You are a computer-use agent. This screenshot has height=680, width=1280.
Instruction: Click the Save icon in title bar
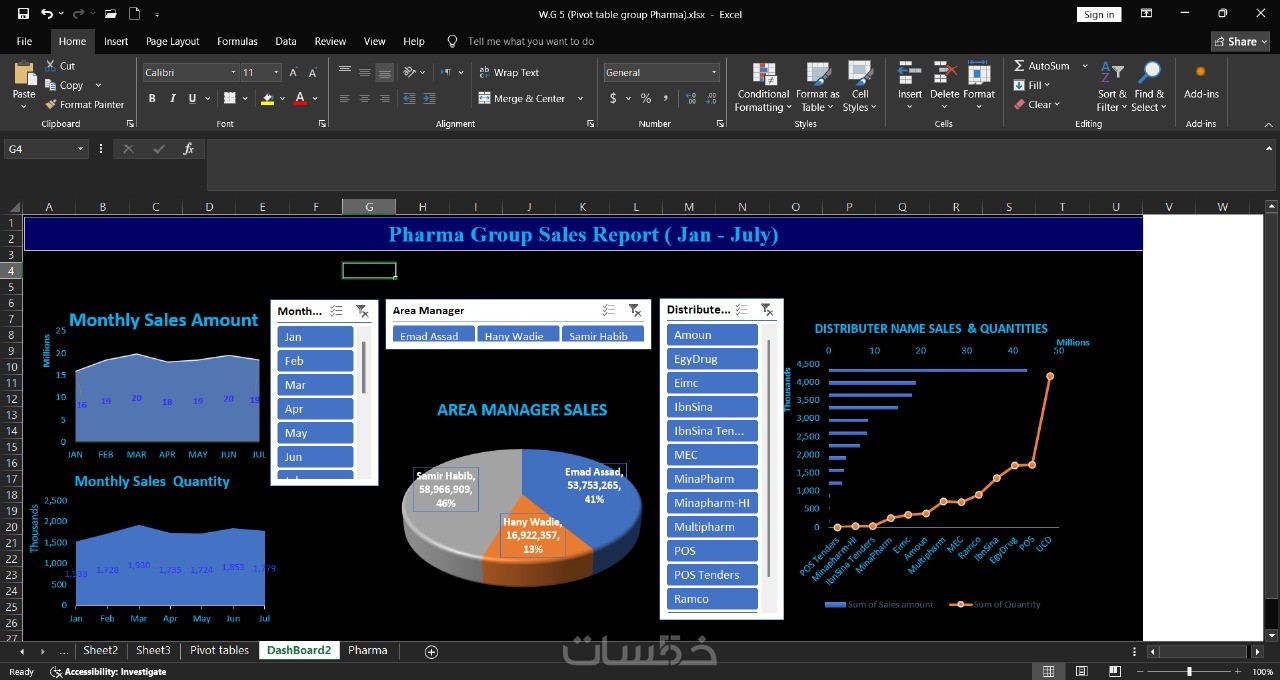tap(23, 14)
